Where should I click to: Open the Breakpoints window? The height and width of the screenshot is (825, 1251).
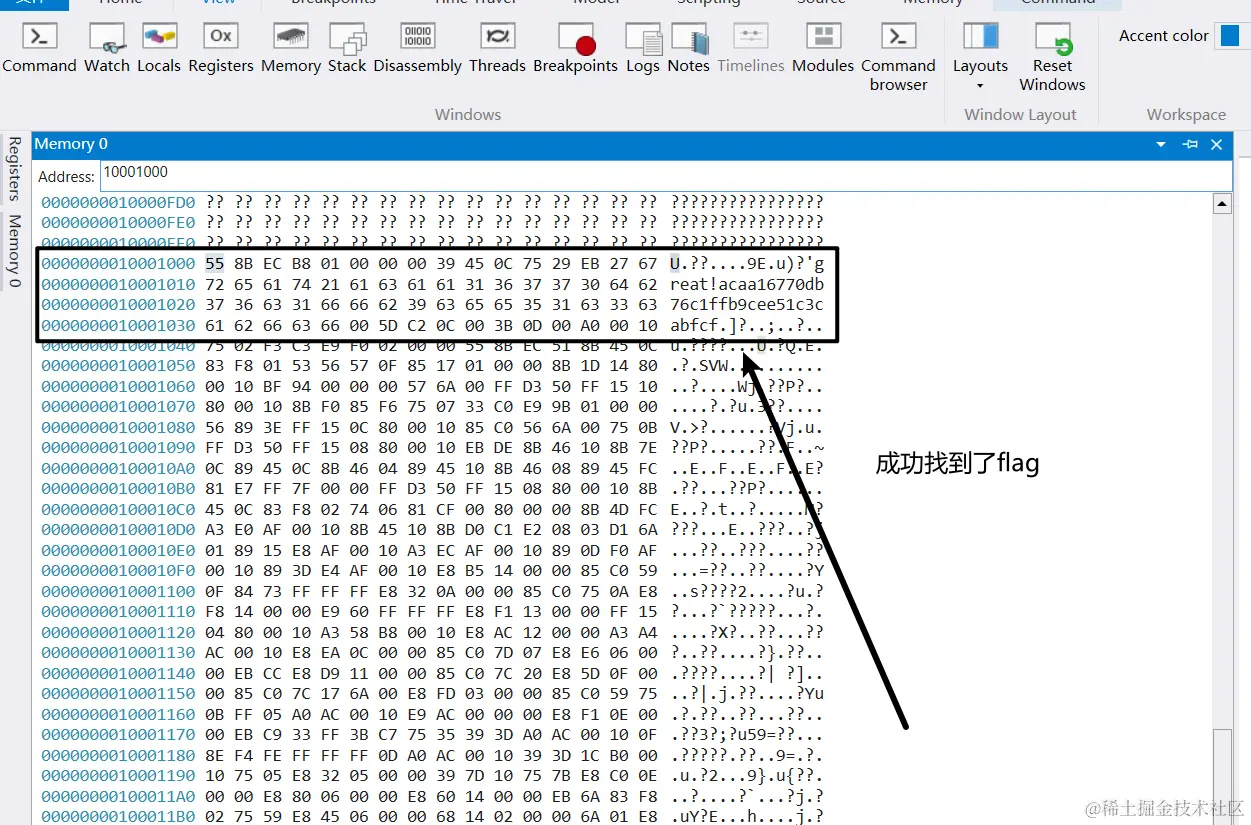coord(575,48)
